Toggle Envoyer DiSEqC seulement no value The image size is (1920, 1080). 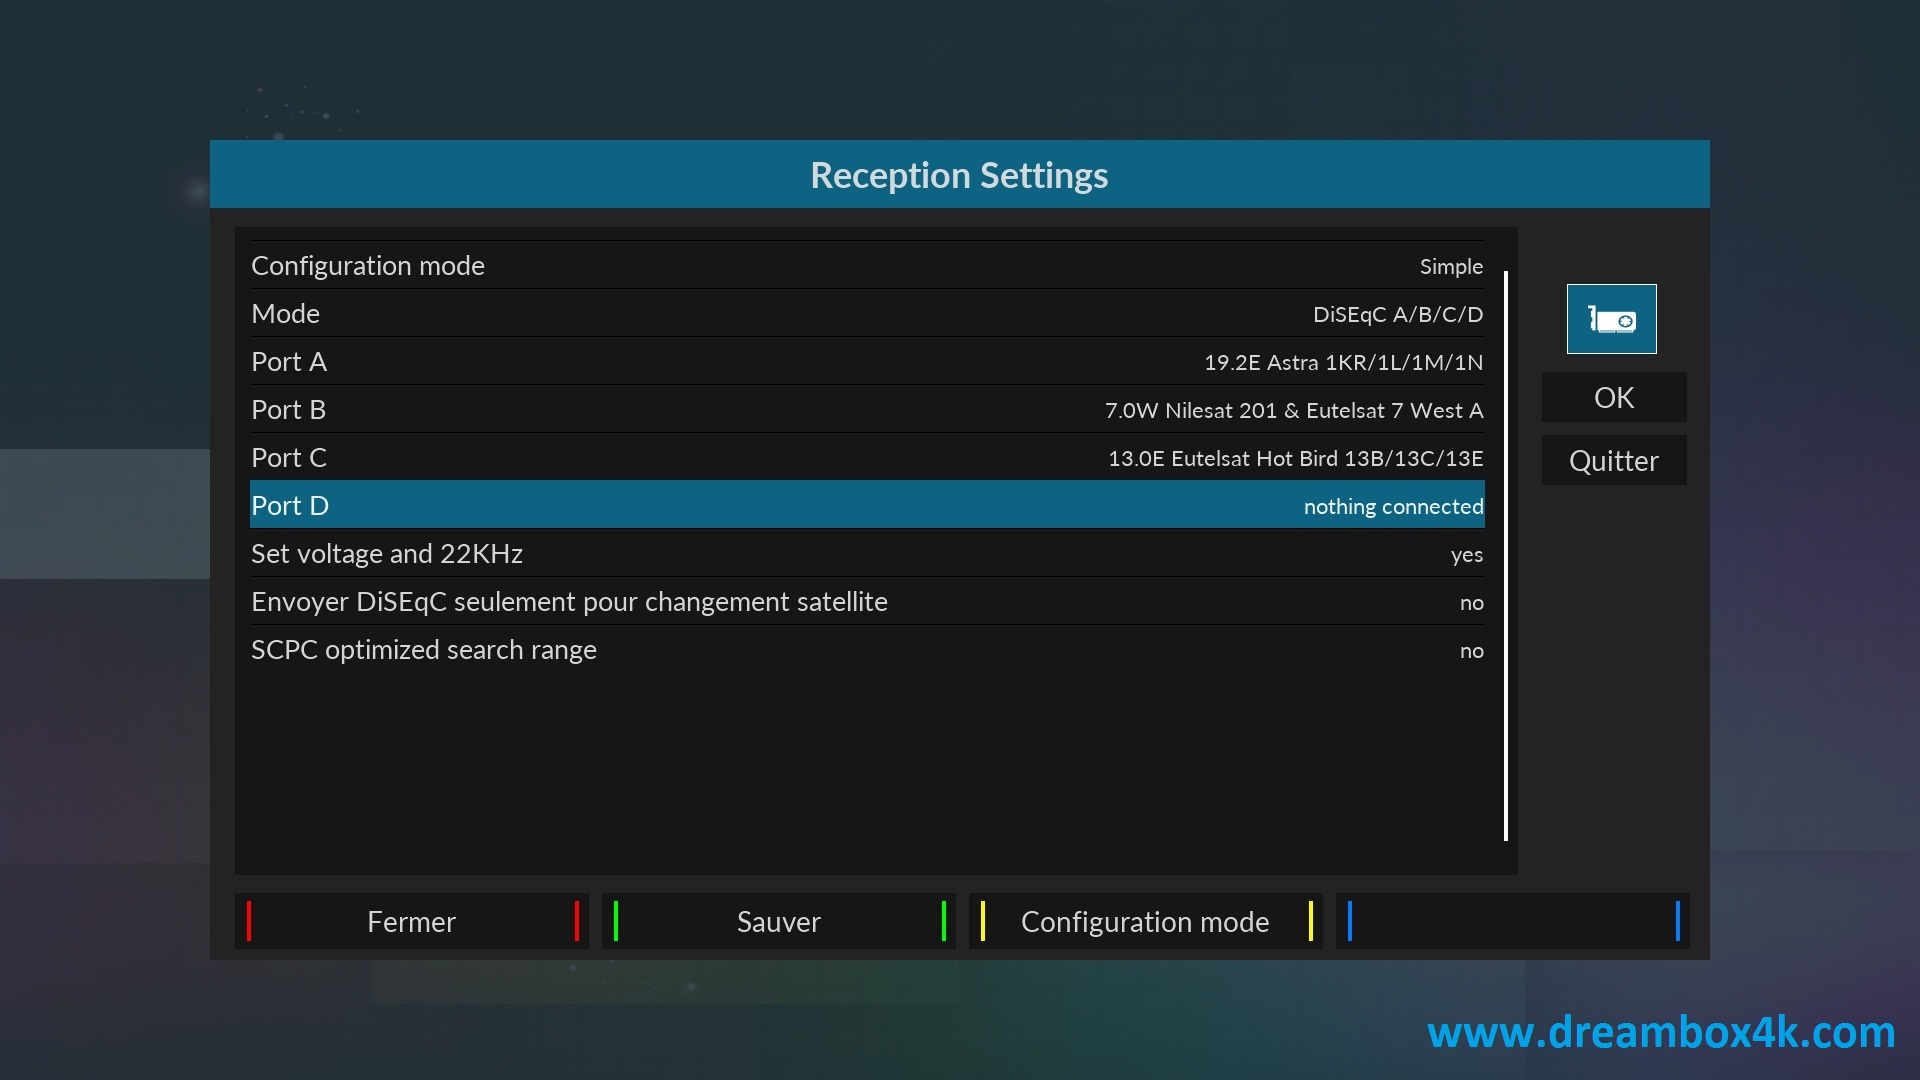click(x=1471, y=603)
